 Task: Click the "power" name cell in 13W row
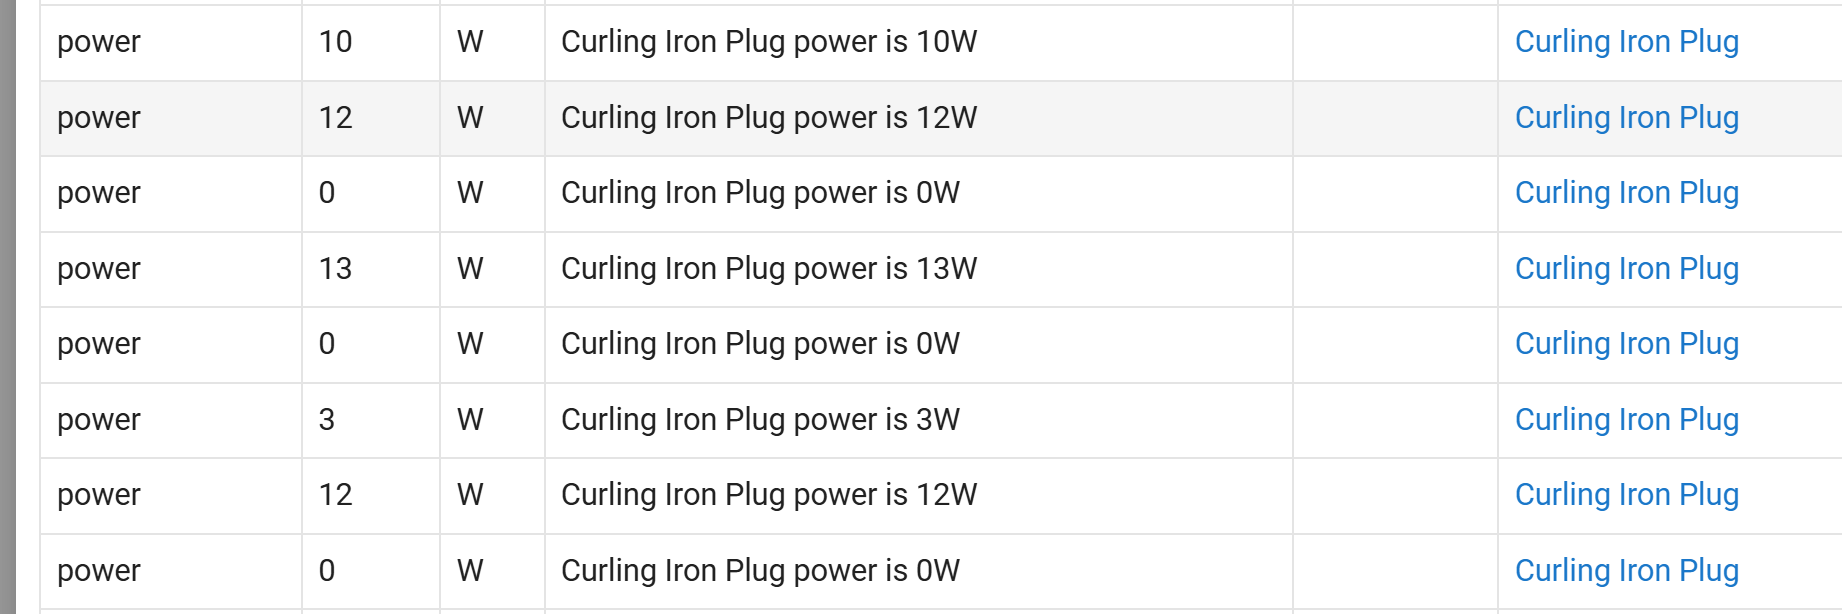coord(99,269)
